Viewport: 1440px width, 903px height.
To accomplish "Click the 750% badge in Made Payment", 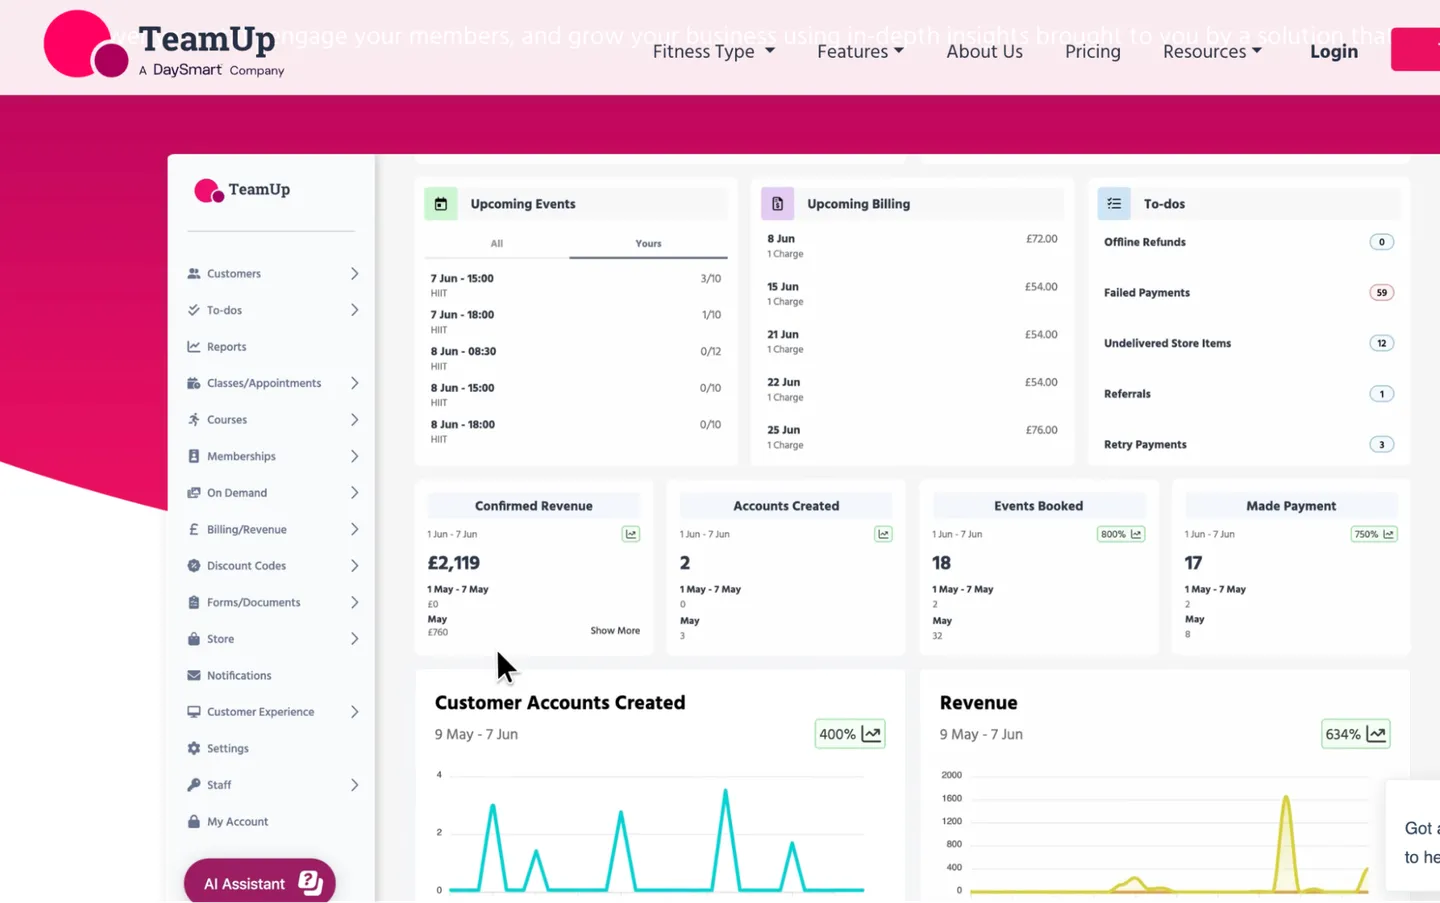I will (1374, 534).
